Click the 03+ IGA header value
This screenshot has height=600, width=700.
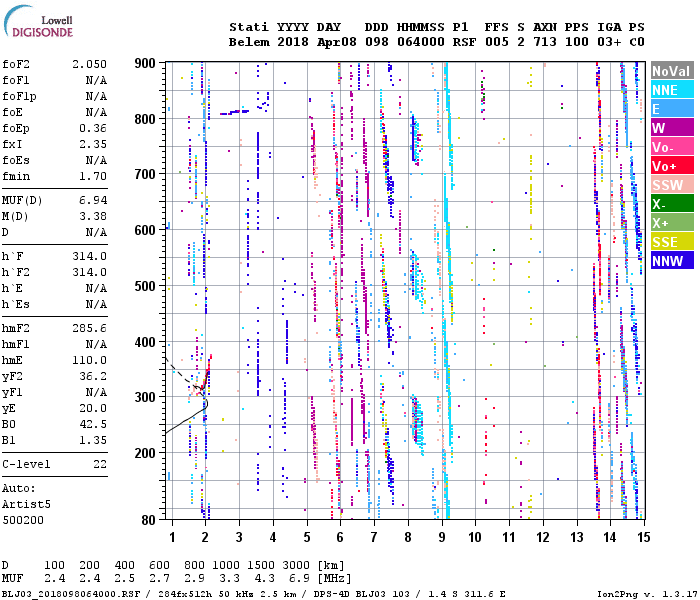(x=609, y=42)
